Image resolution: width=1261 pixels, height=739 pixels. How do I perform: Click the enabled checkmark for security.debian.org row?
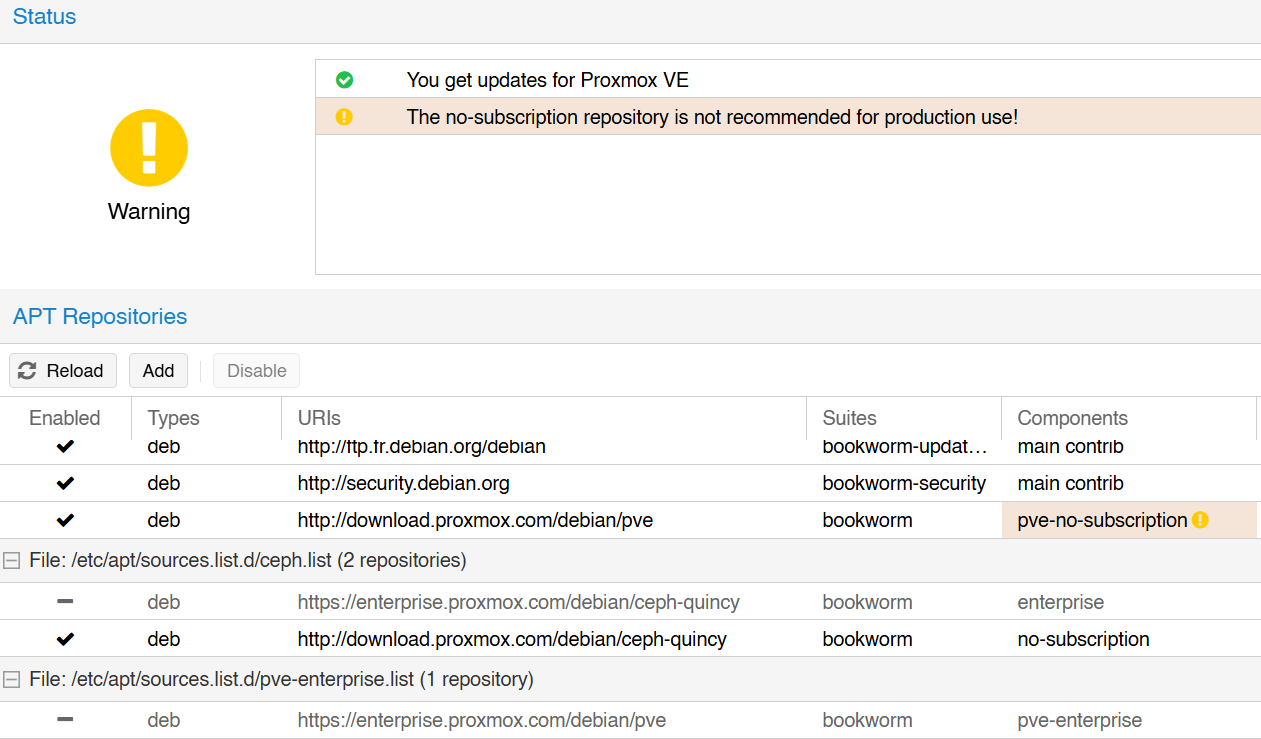tap(65, 483)
